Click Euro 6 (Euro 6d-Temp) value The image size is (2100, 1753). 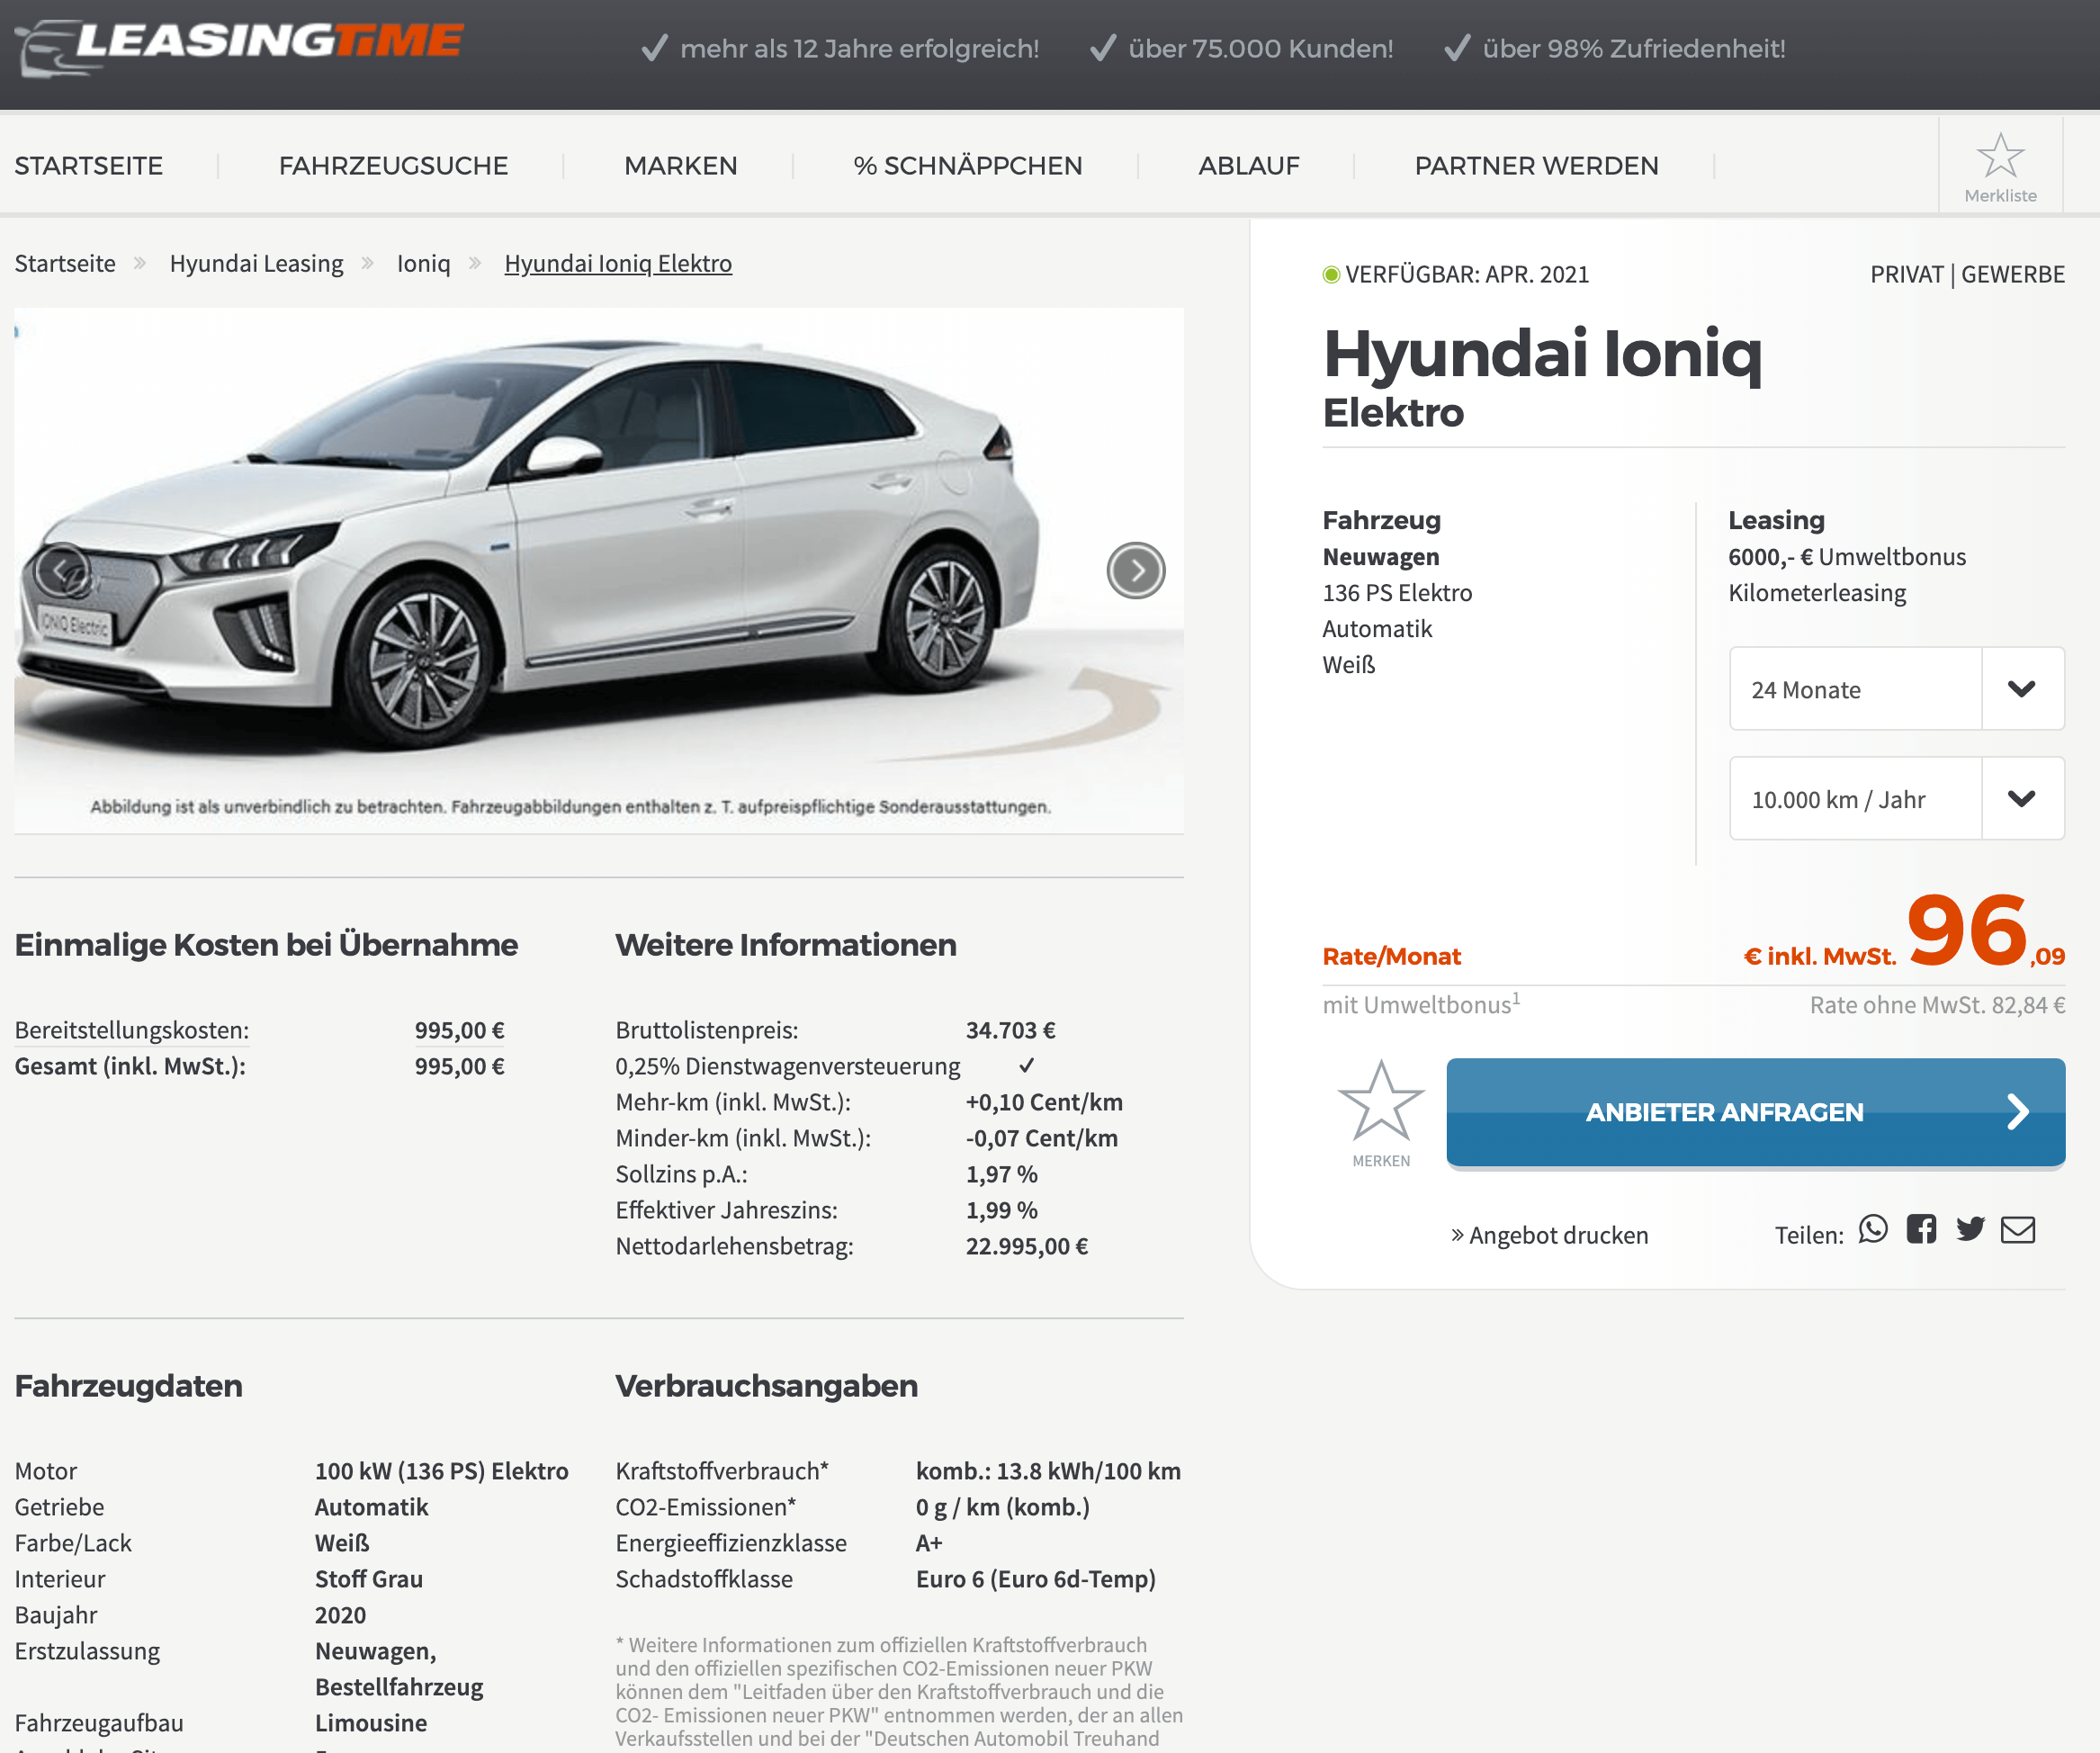point(1035,1579)
